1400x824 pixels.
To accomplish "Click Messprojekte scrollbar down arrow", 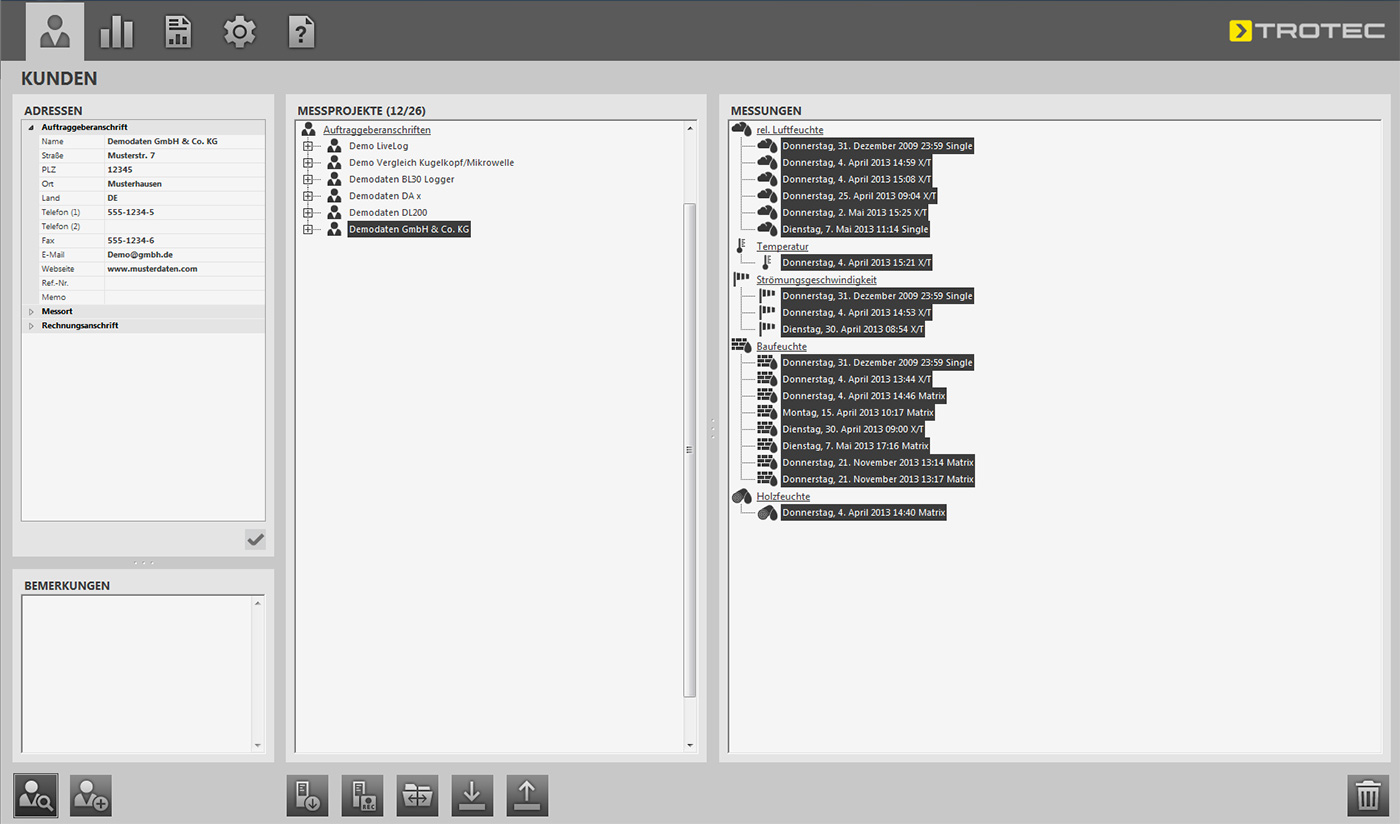I will (689, 745).
